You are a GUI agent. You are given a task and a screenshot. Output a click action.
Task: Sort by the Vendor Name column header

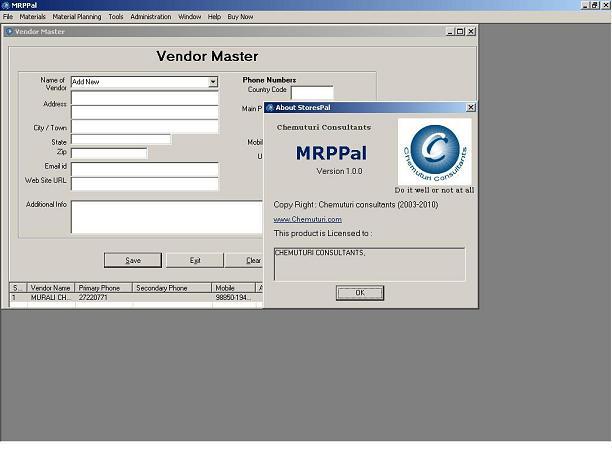[x=50, y=288]
